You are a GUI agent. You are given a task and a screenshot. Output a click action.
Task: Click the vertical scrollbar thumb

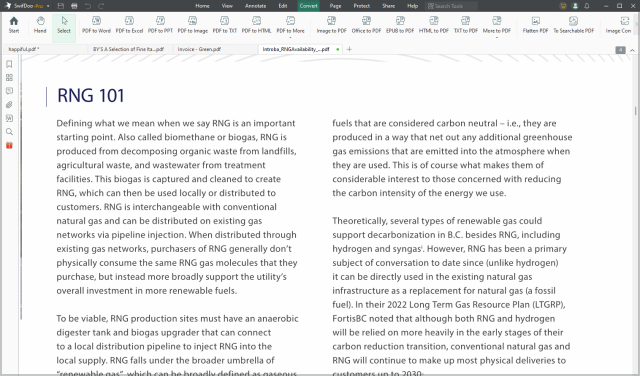[636, 111]
